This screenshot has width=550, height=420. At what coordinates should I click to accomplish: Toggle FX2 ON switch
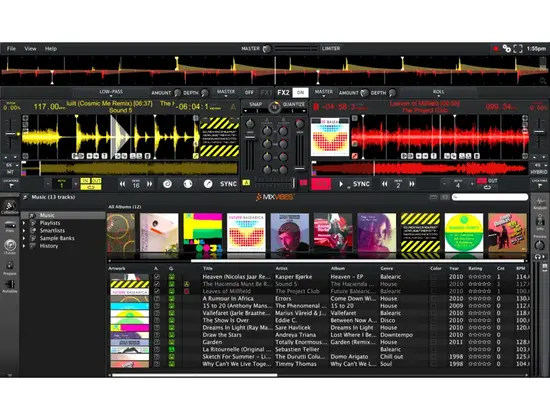pos(301,93)
